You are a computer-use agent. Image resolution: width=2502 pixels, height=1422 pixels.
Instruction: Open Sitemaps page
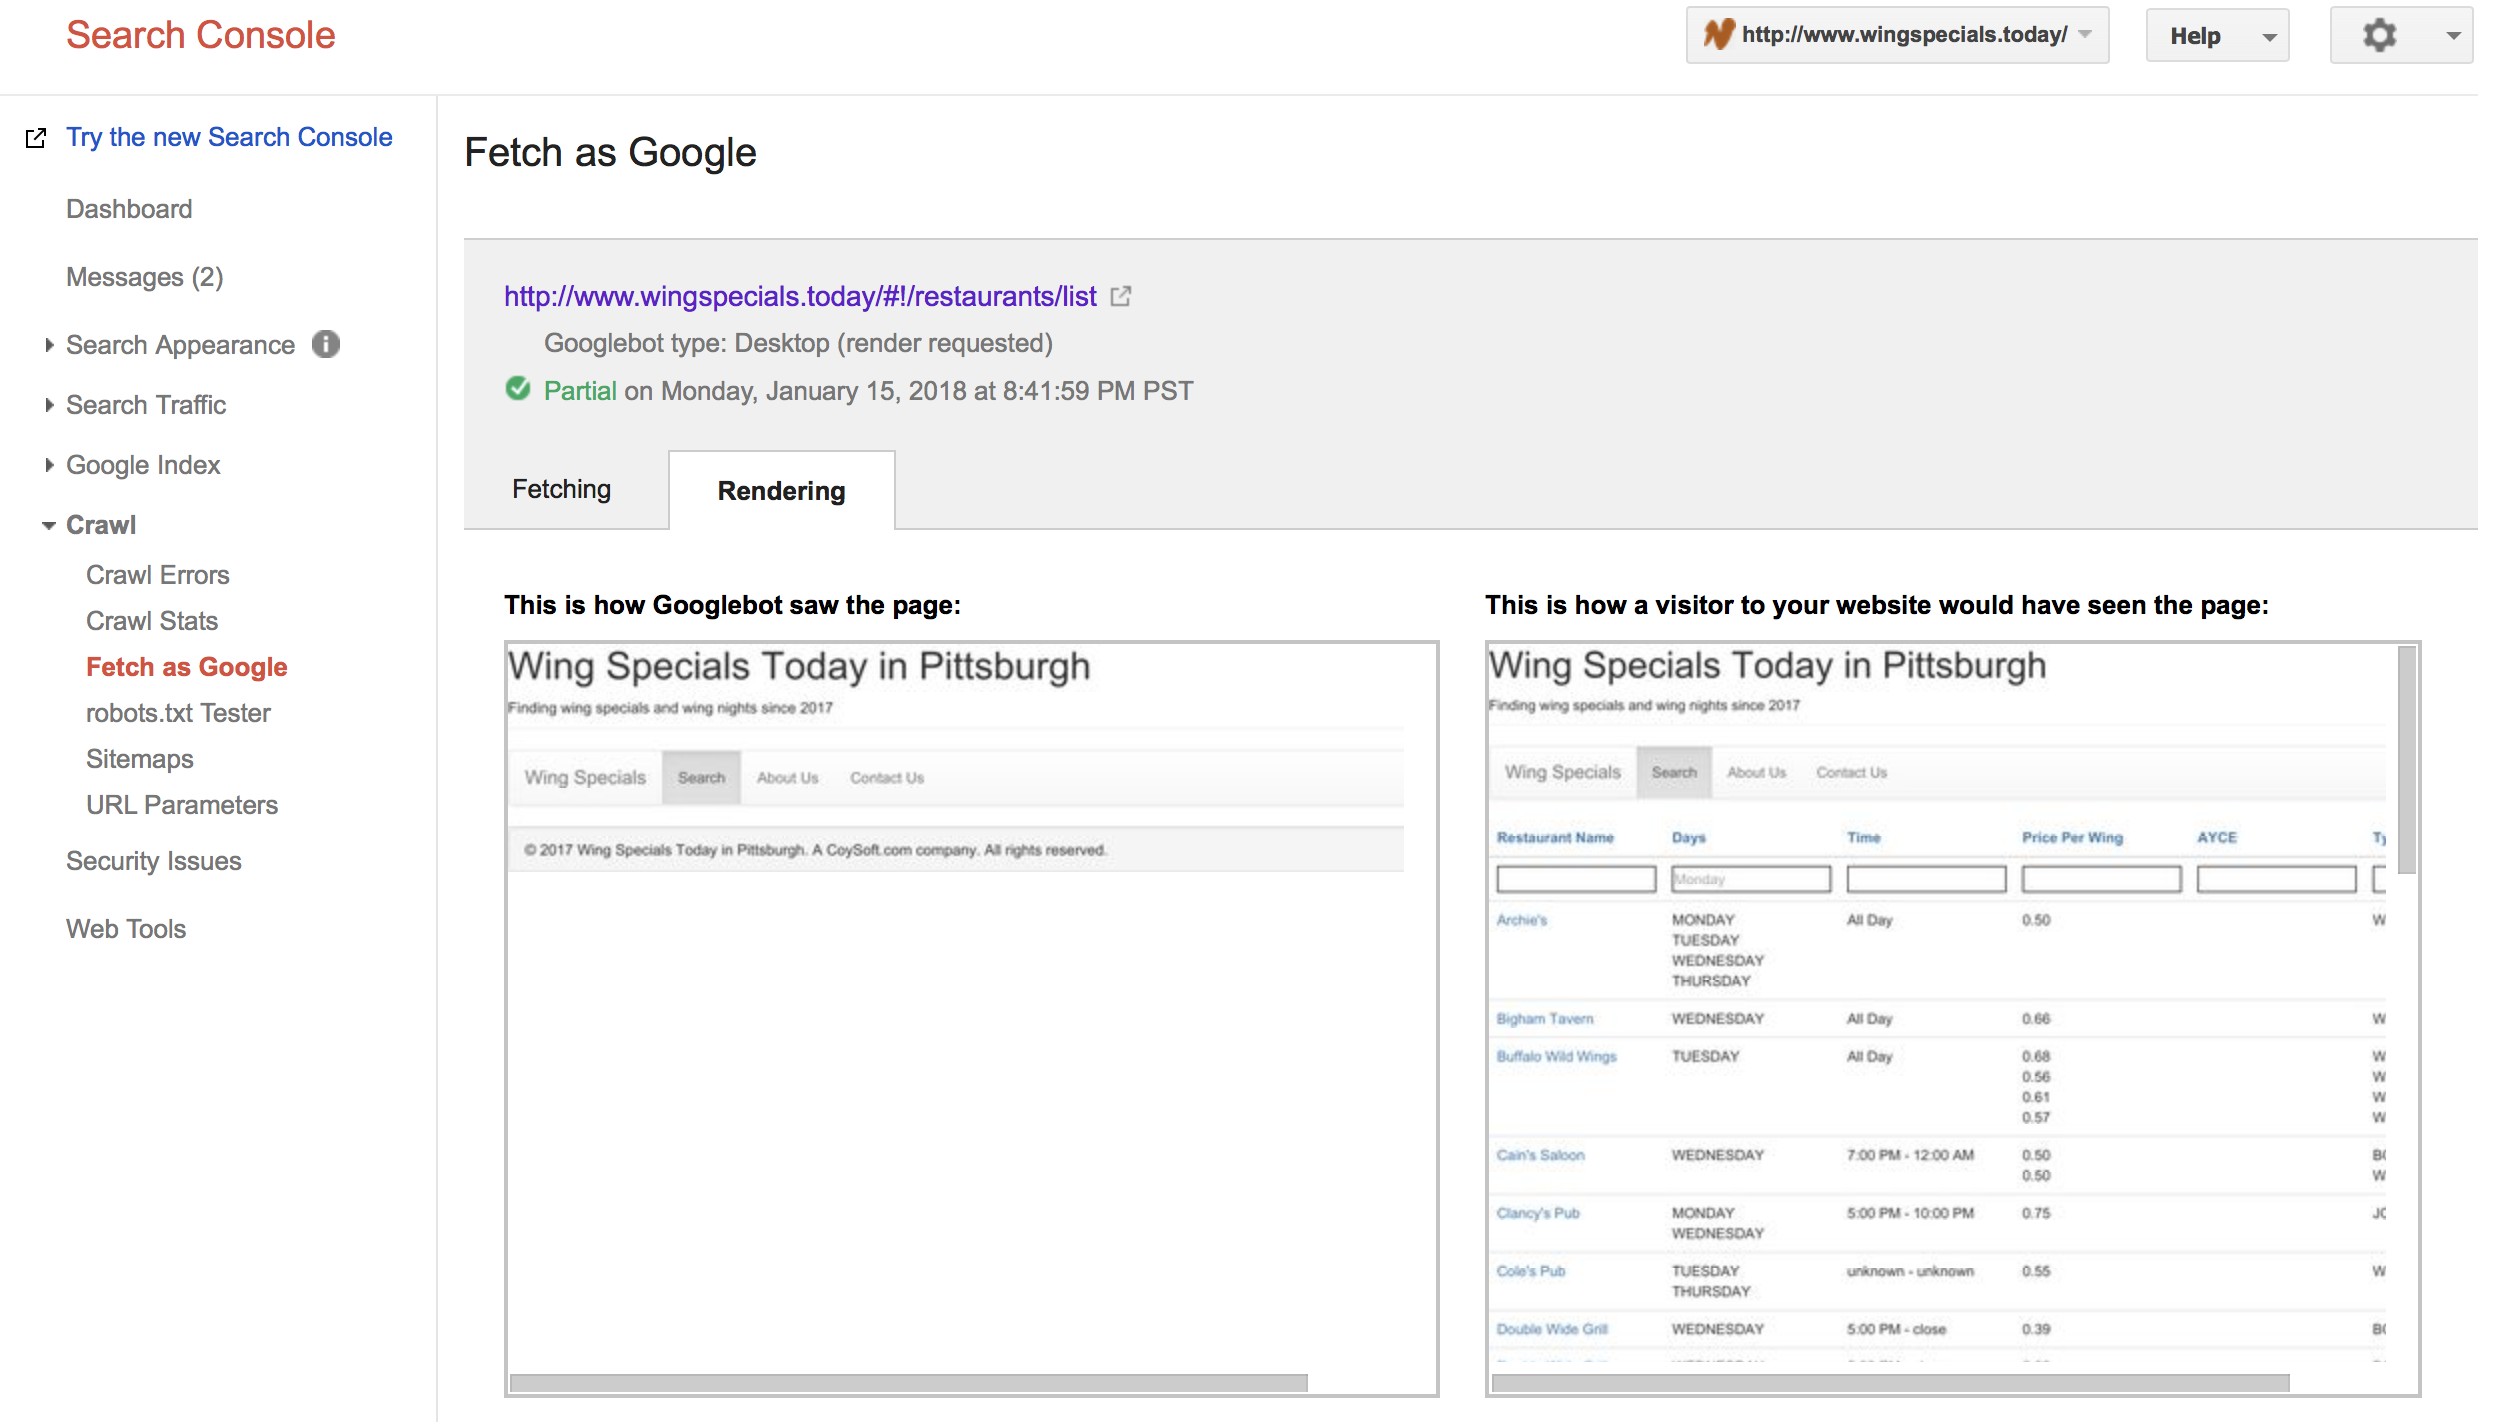[140, 759]
